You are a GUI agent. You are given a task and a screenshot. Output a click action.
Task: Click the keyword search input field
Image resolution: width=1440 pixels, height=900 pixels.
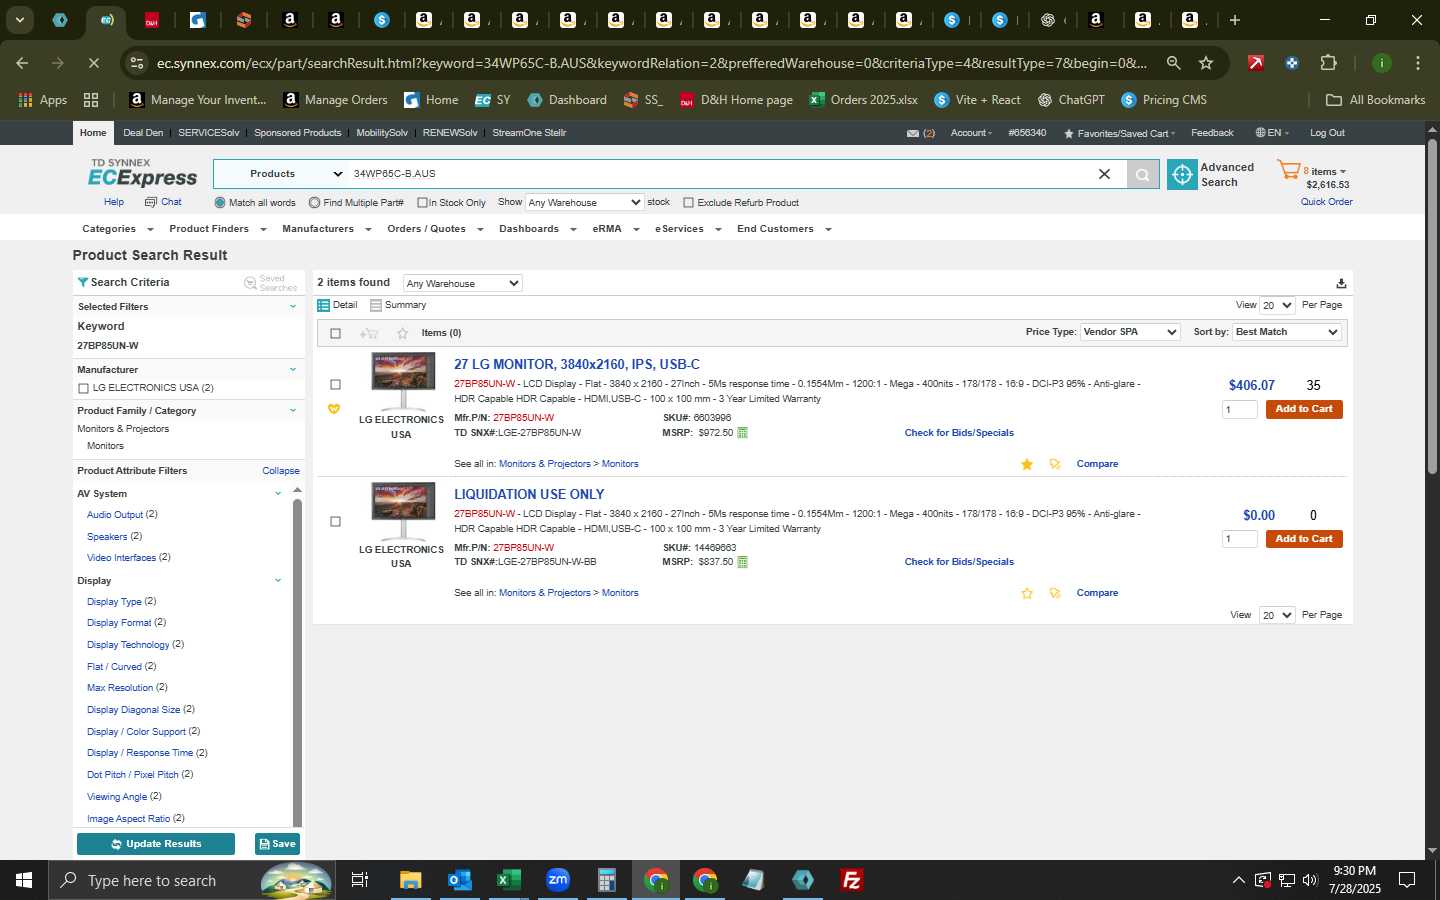coord(720,174)
